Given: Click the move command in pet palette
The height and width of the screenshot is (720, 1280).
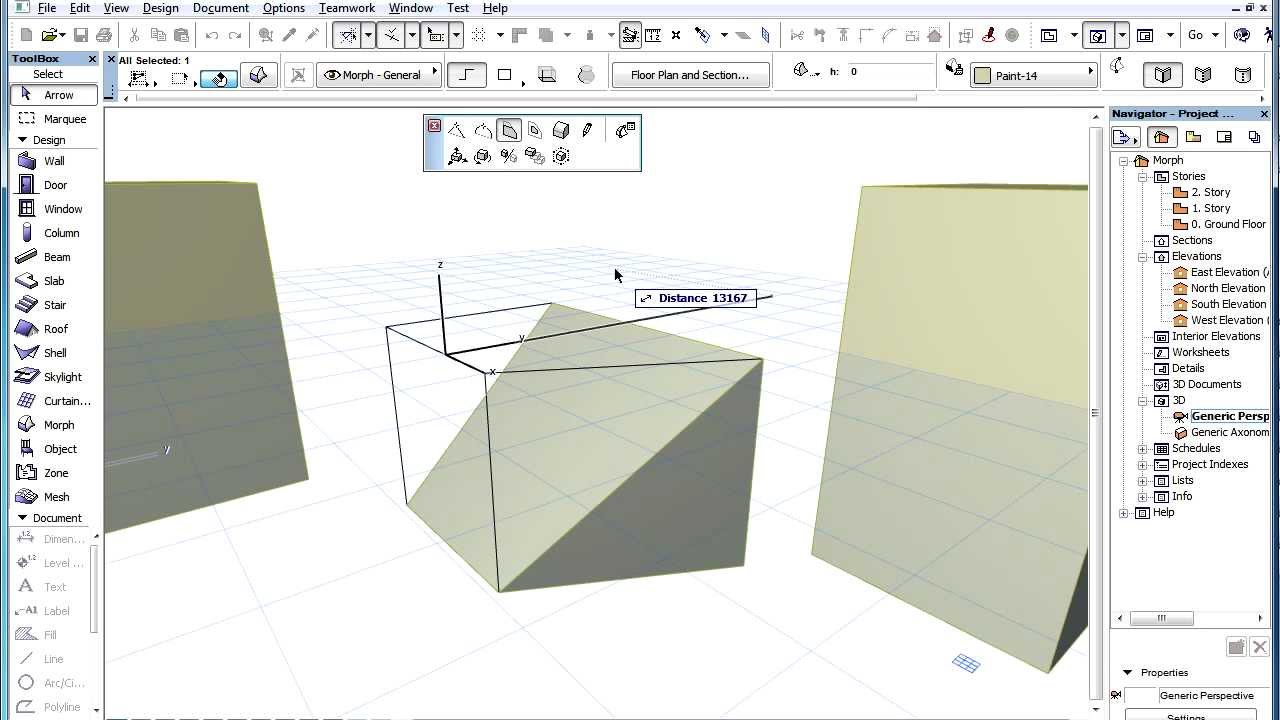Looking at the screenshot, I should (x=457, y=156).
